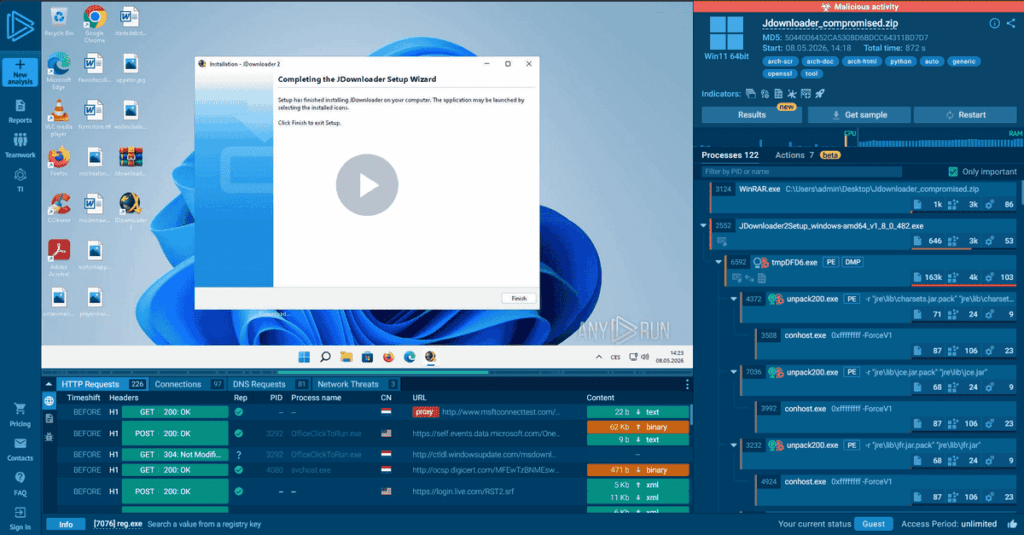Switch to the Processes tab
Screen dimensions: 1024x535
(x=730, y=155)
